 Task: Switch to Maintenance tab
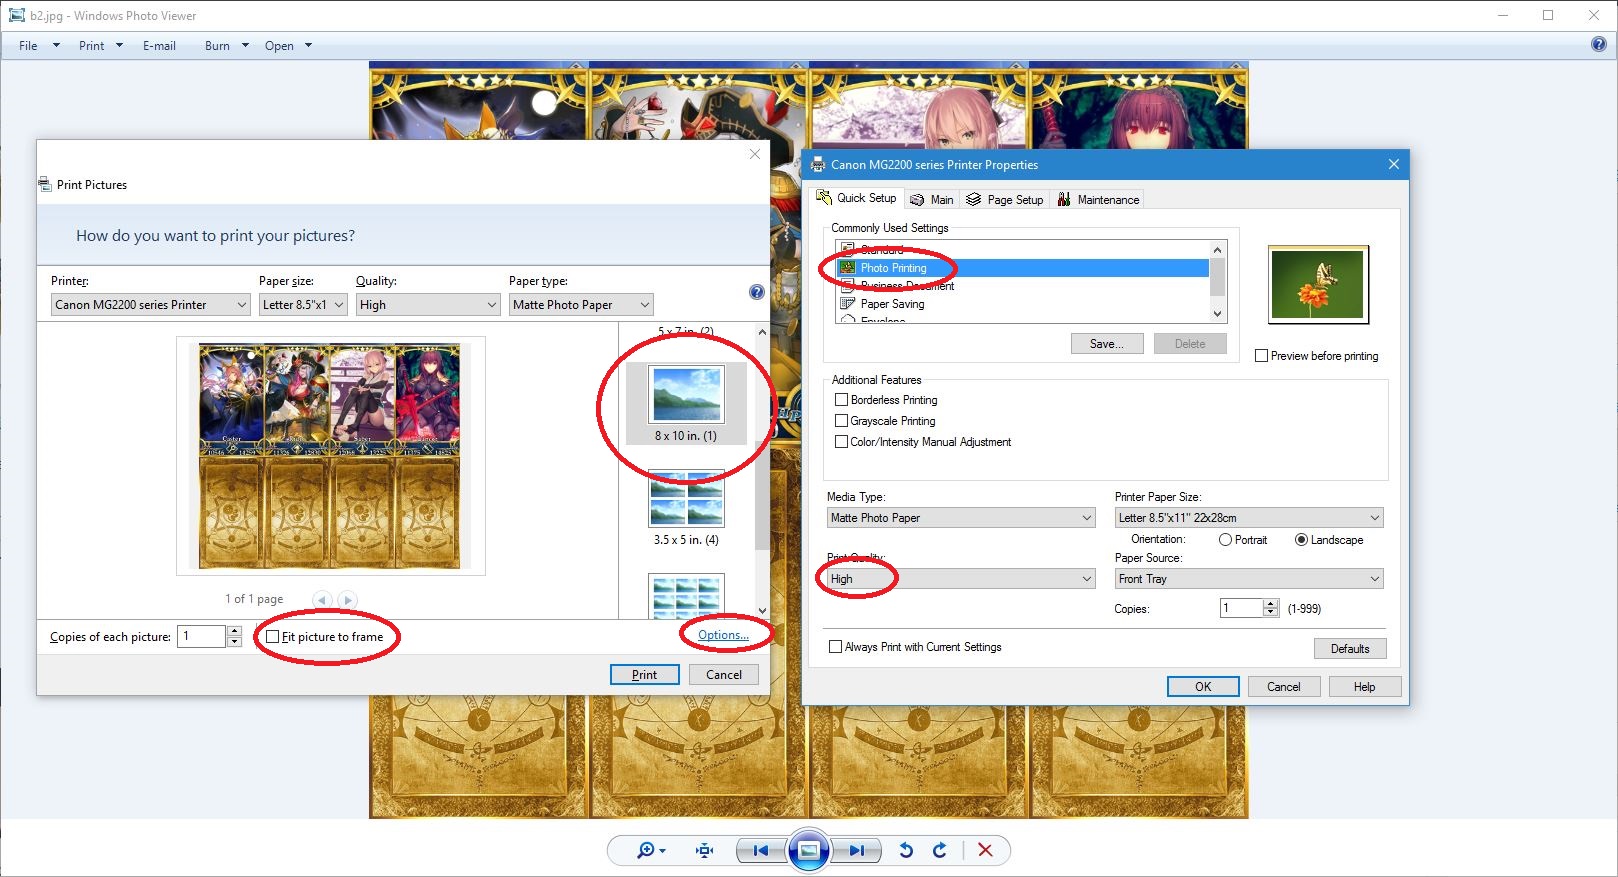click(x=1098, y=200)
